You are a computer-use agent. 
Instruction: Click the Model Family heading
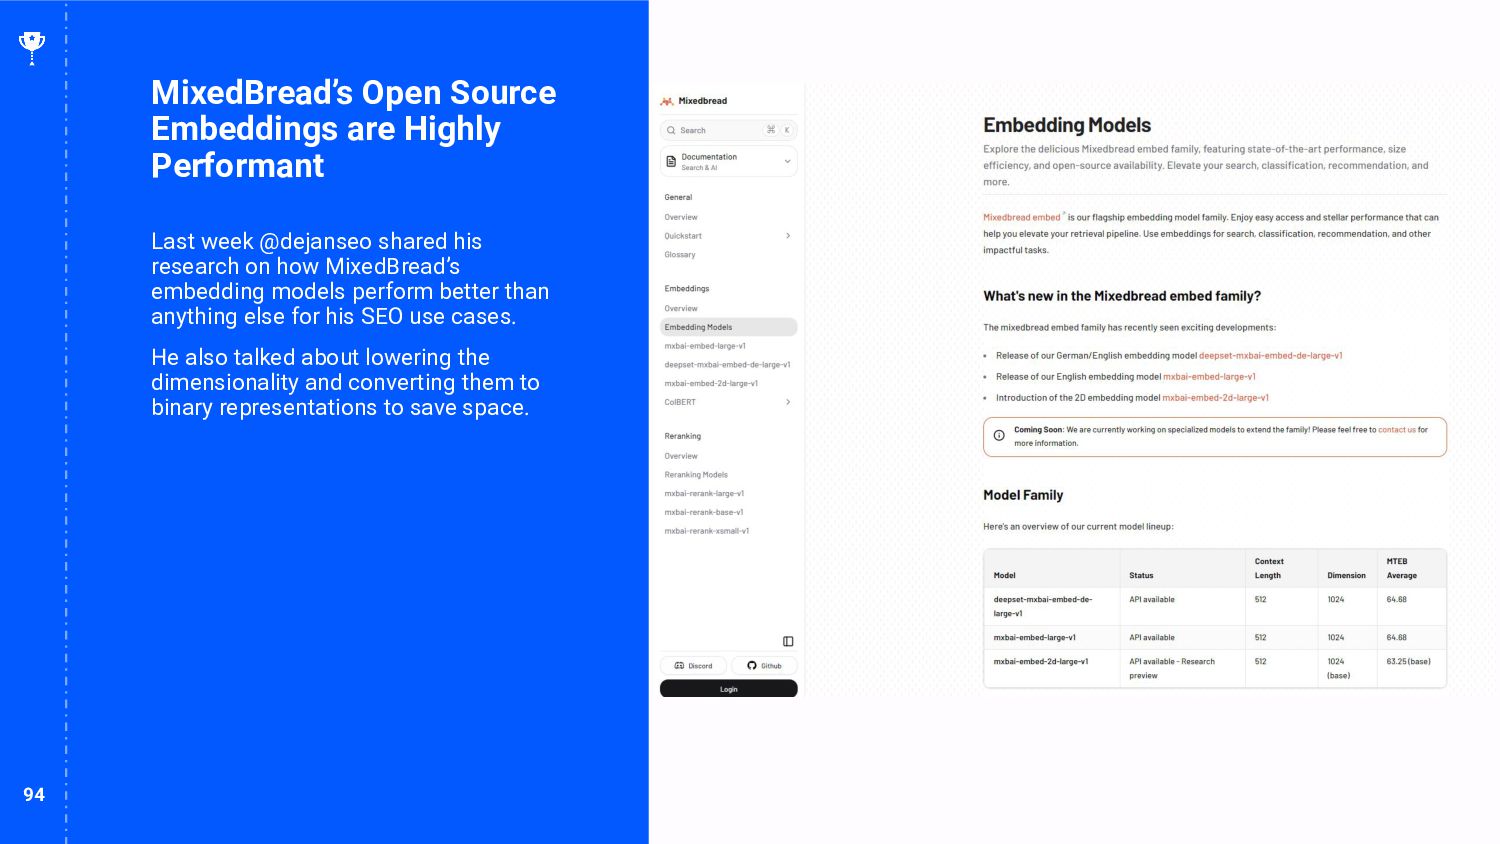(x=1023, y=495)
